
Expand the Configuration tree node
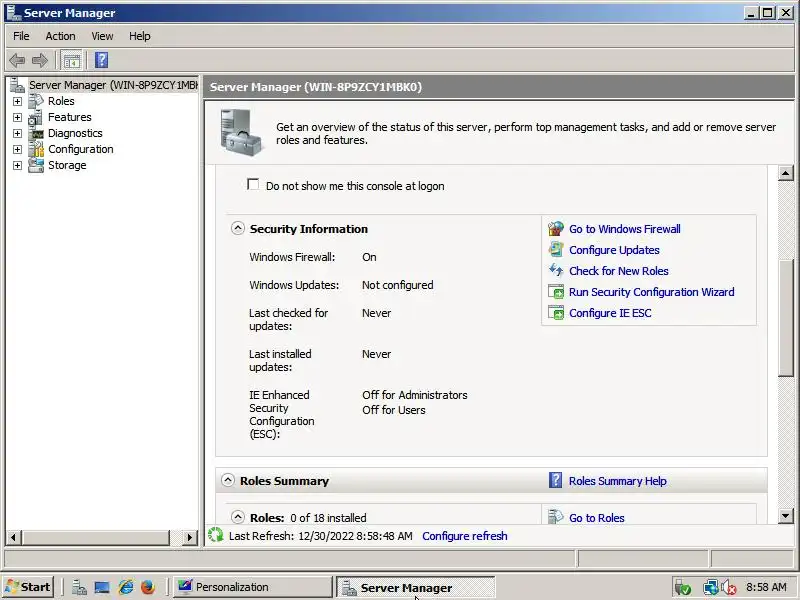pos(17,149)
